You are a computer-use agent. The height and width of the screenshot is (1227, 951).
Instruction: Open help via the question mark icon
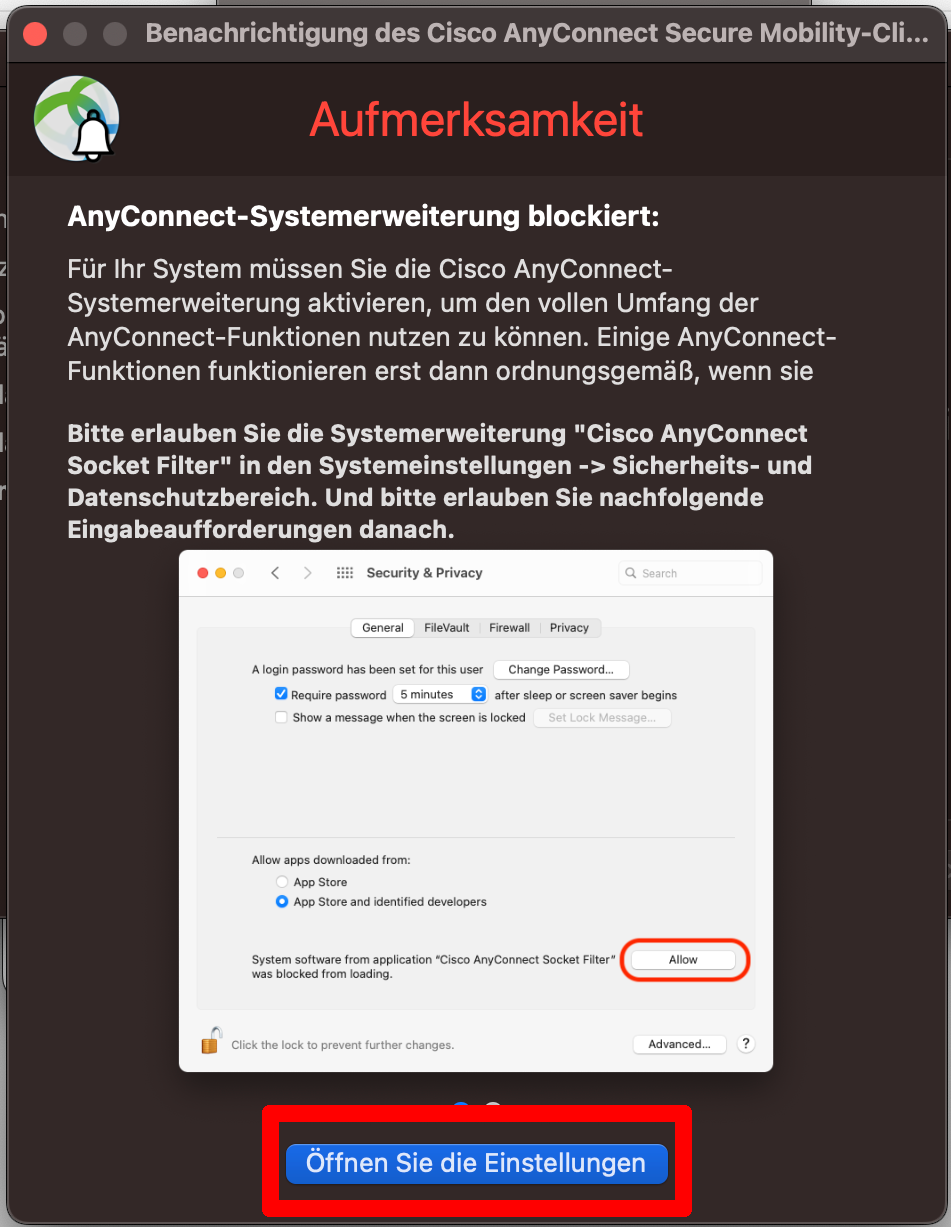[x=745, y=1043]
